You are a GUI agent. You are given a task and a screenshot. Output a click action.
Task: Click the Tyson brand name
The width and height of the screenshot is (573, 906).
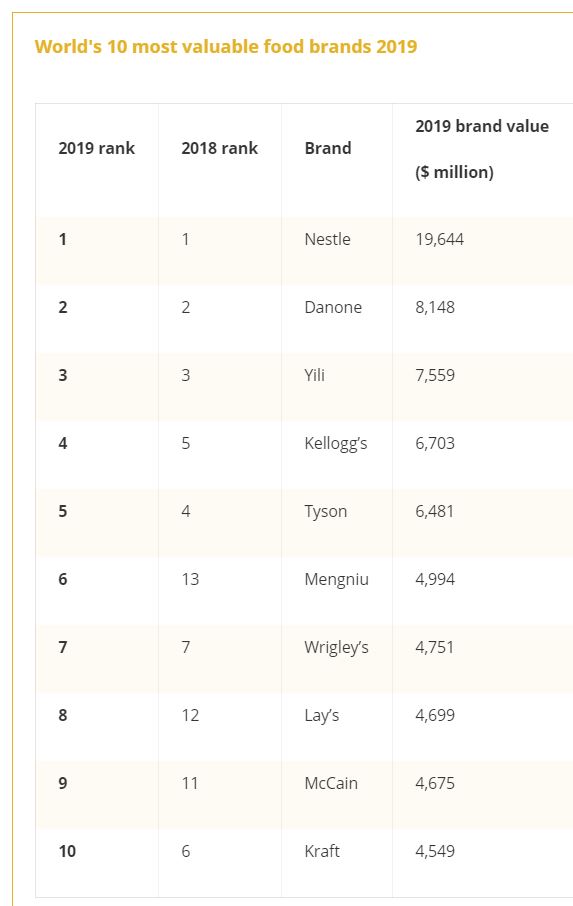pos(326,511)
